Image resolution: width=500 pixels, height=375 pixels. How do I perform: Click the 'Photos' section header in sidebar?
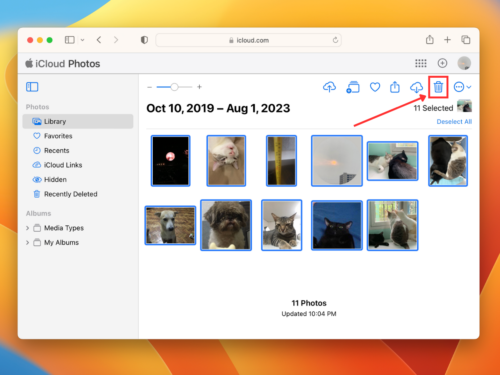(37, 107)
